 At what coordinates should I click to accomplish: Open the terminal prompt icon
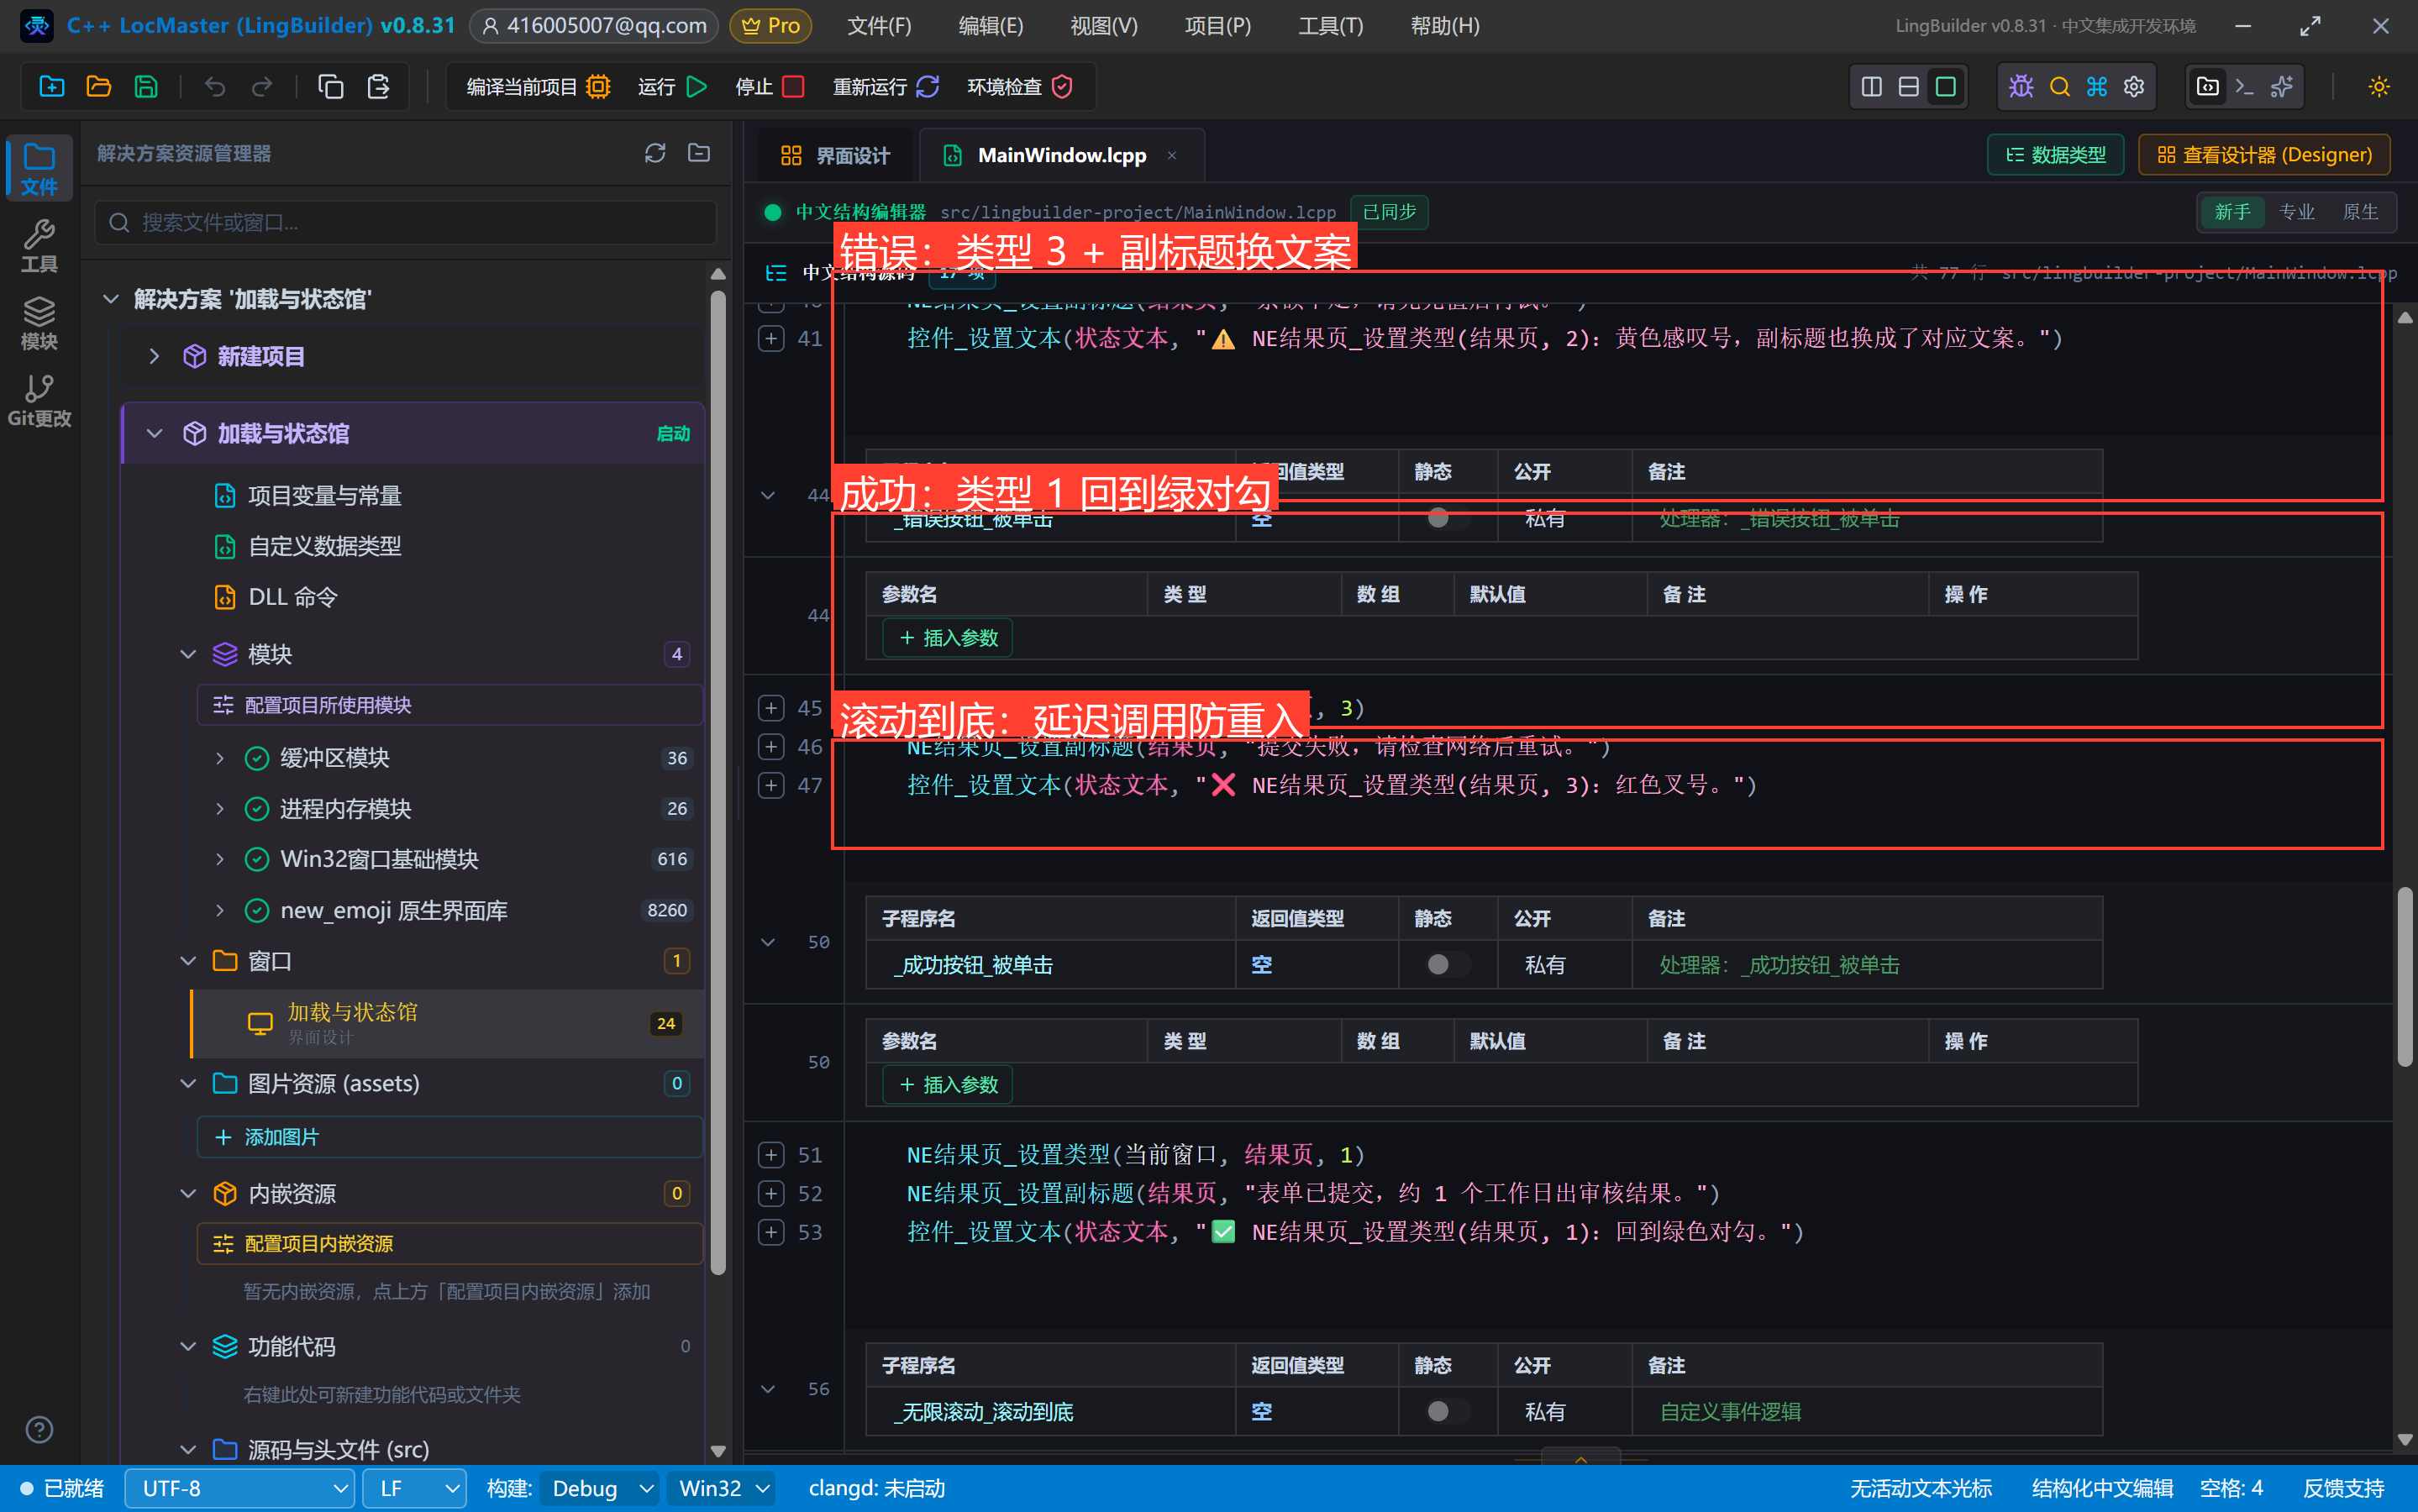pyautogui.click(x=2244, y=87)
